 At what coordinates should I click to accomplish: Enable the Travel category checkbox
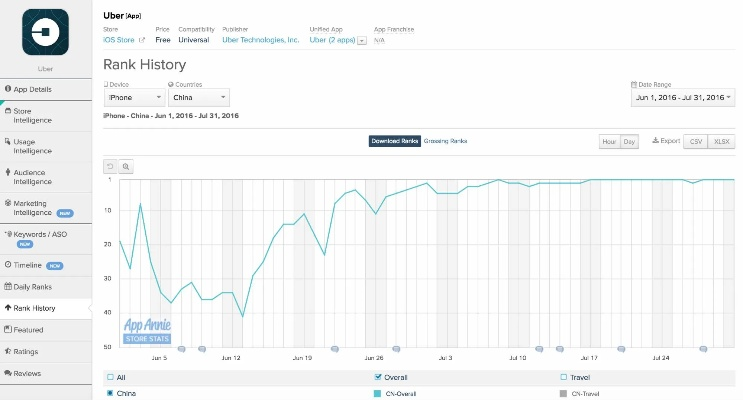coord(564,377)
